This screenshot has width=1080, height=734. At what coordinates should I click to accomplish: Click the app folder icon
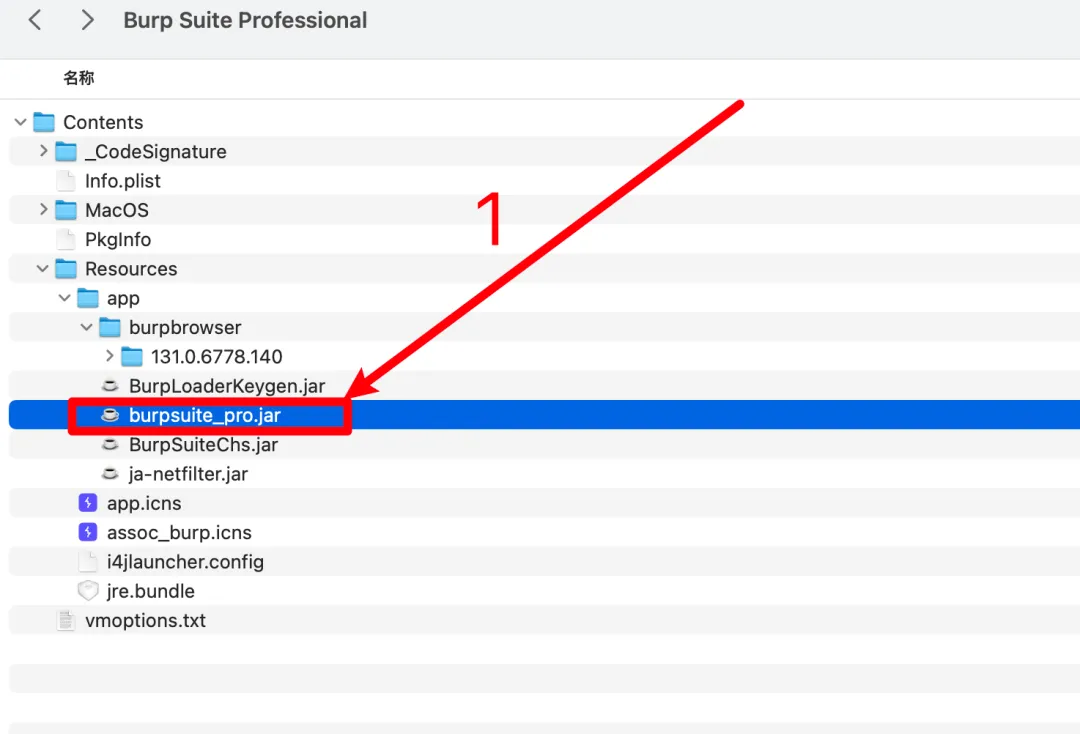(x=88, y=298)
